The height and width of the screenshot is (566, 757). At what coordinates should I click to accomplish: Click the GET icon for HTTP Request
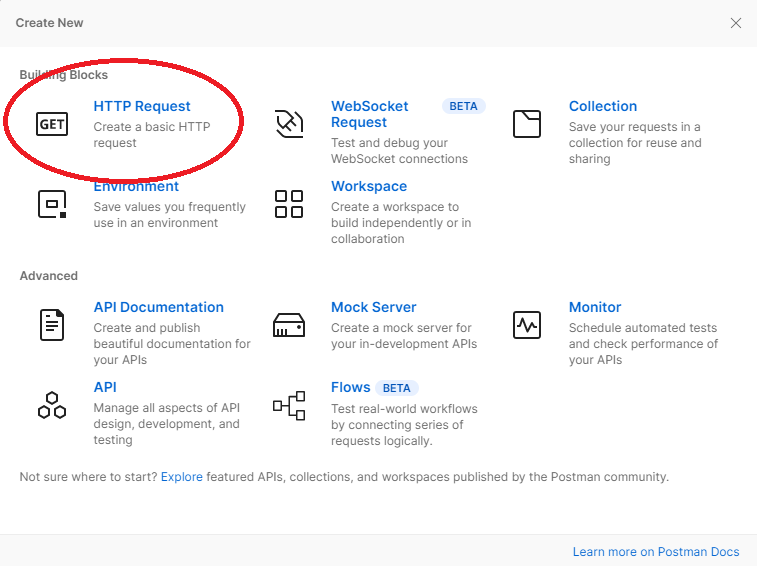point(52,124)
